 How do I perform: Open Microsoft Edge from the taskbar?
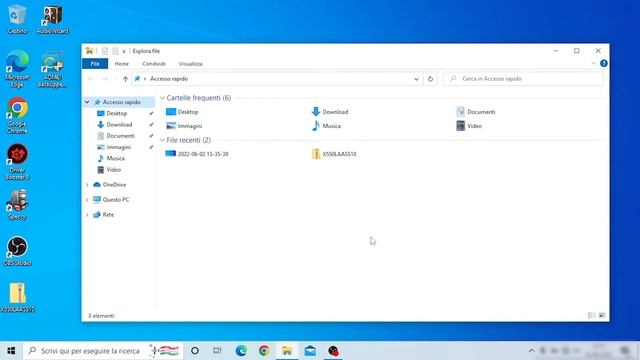[x=241, y=351]
